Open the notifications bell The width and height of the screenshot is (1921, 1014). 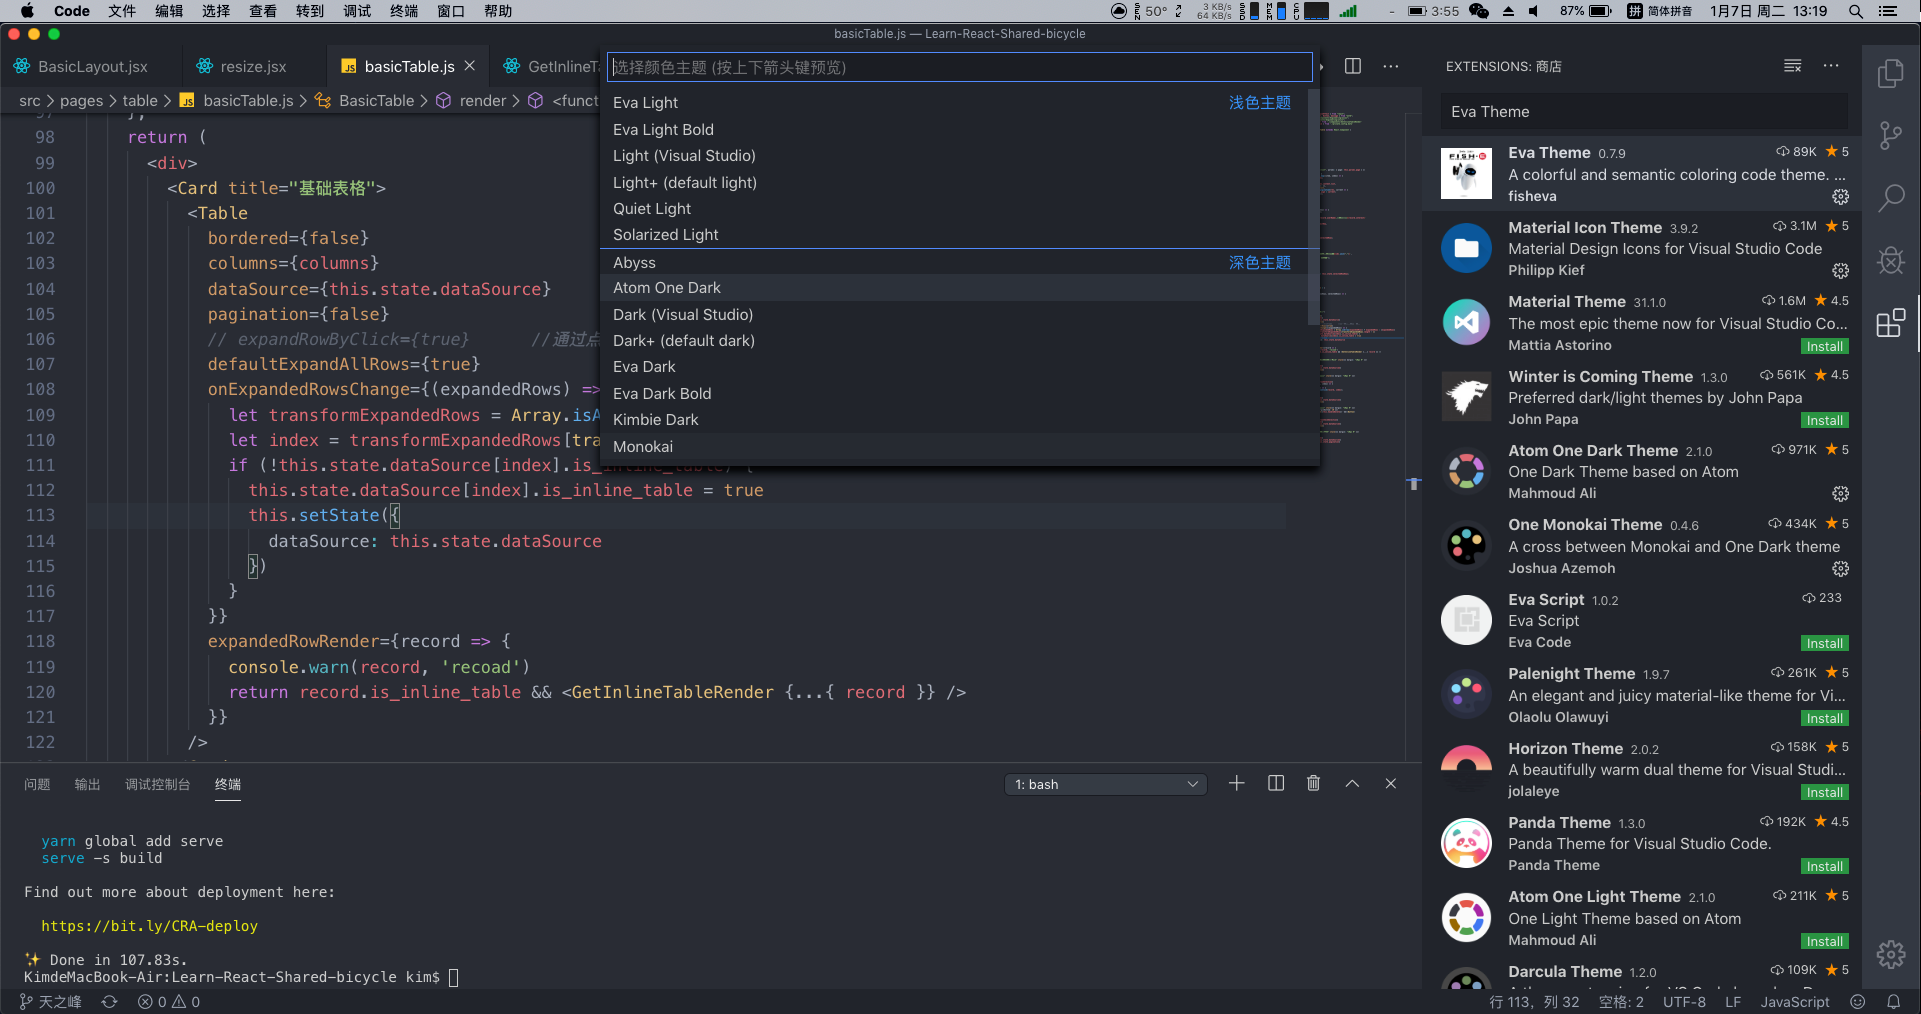tap(1894, 1001)
